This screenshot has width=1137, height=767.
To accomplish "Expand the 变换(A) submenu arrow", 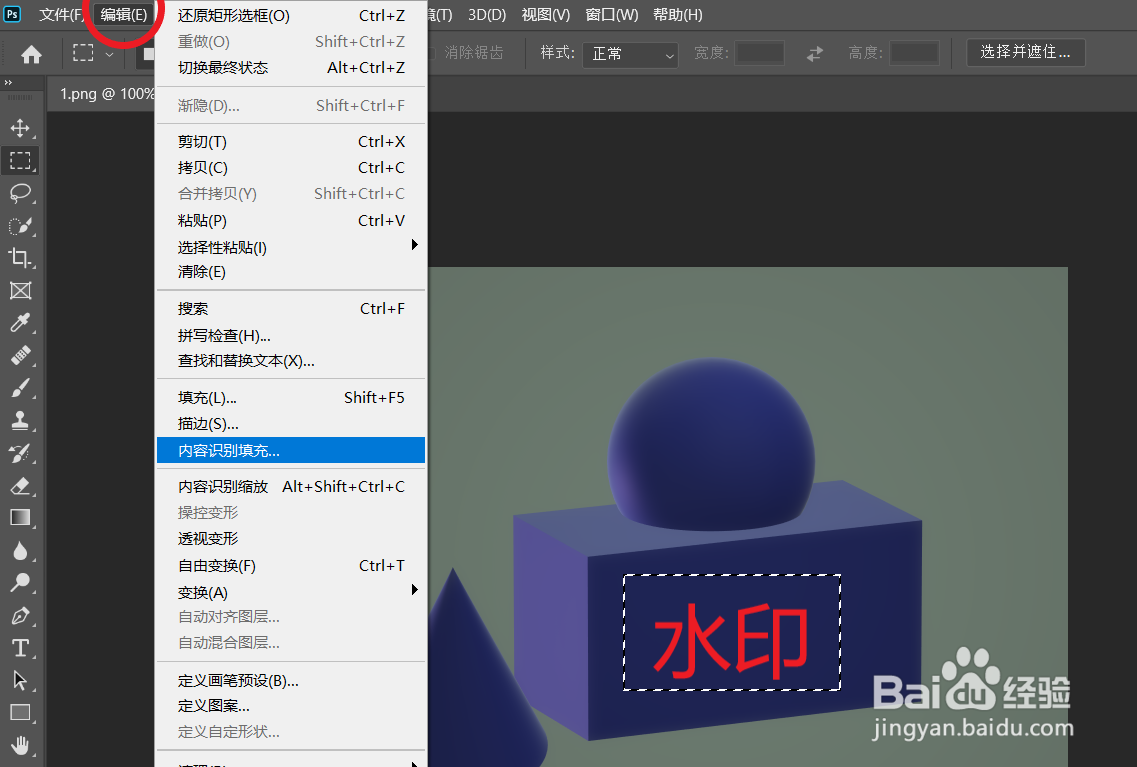I will click(x=414, y=589).
